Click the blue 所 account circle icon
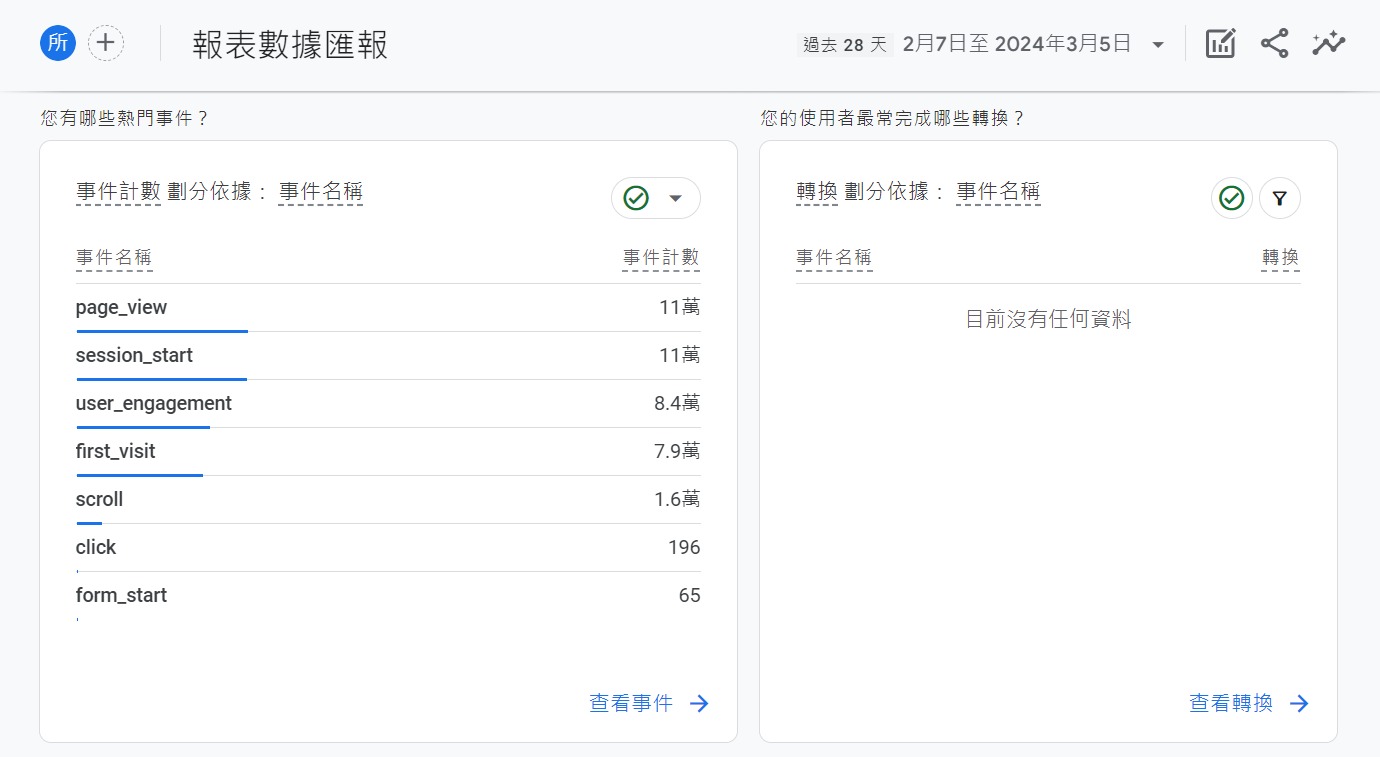Screen dimensions: 1380x757 [x=59, y=43]
